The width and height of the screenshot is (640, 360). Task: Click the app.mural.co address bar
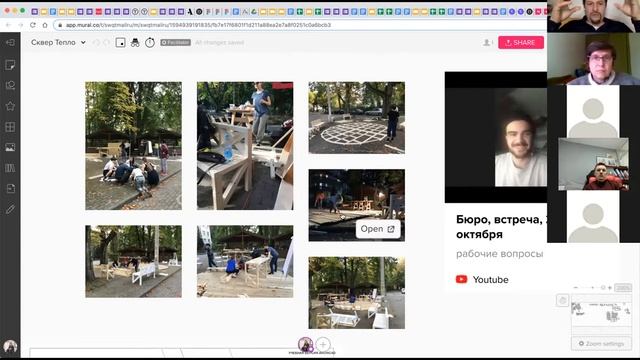300,25
